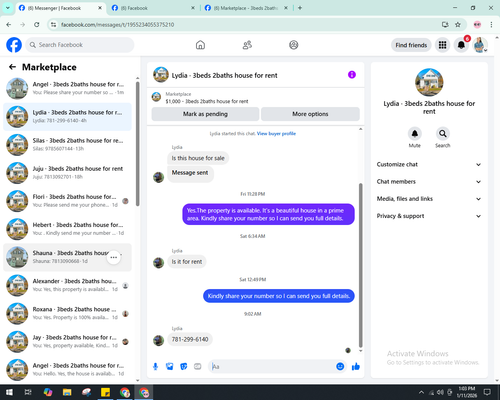The image size is (500, 400).
Task: Click the chat messages scrollbar
Action: coord(360,265)
